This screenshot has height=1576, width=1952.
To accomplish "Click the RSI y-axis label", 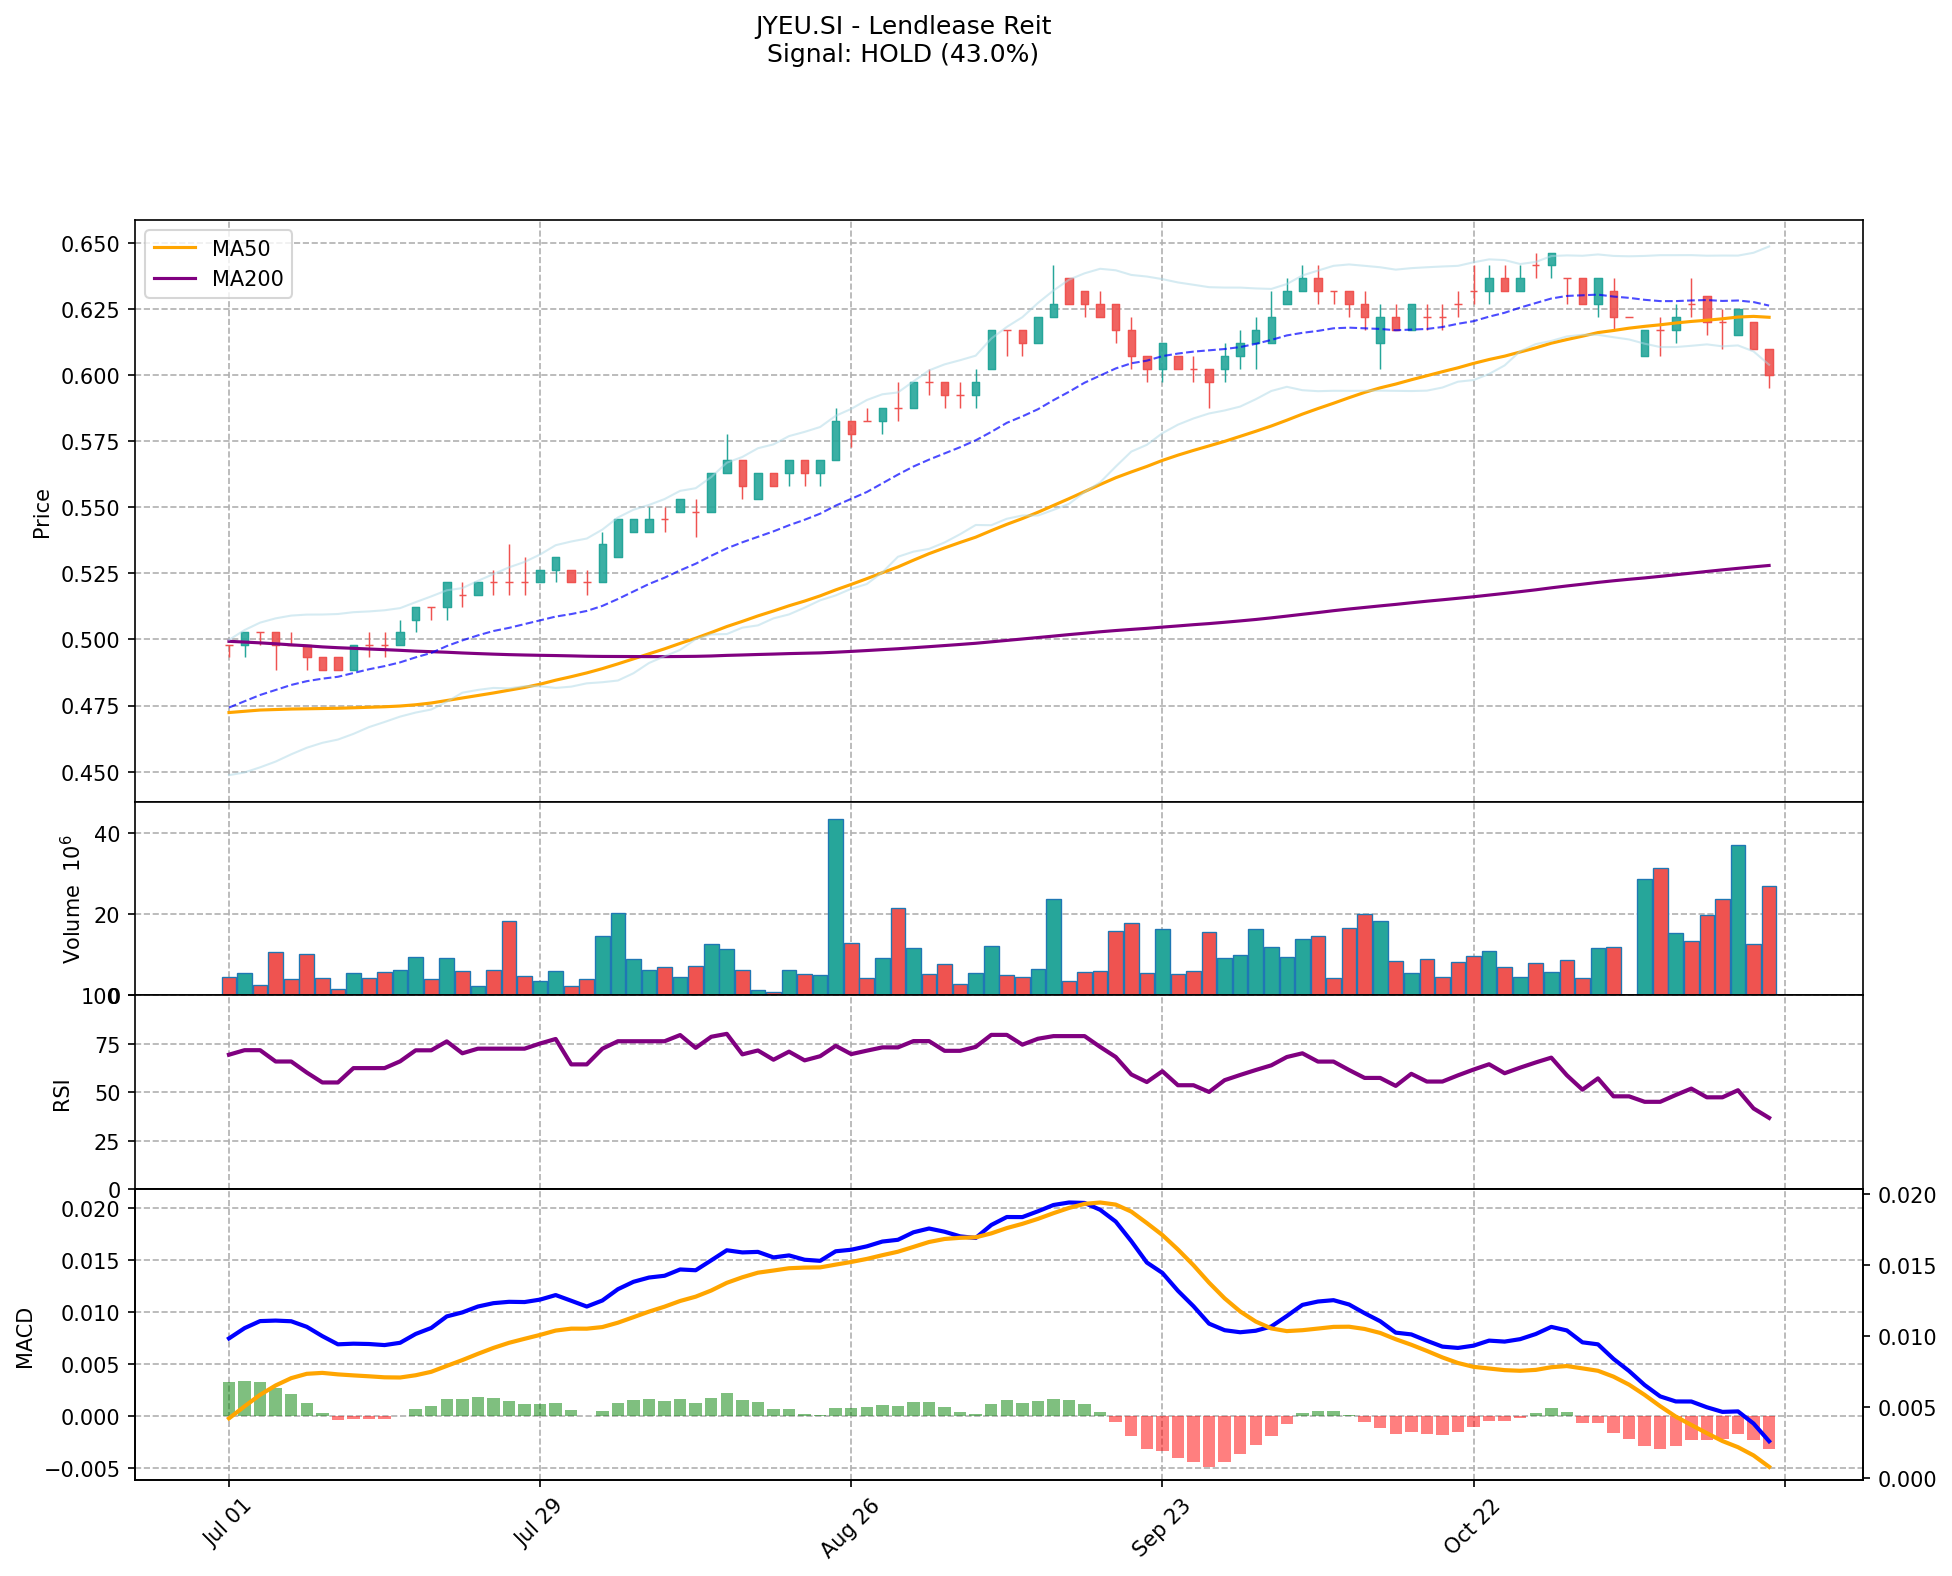I will [x=62, y=1094].
